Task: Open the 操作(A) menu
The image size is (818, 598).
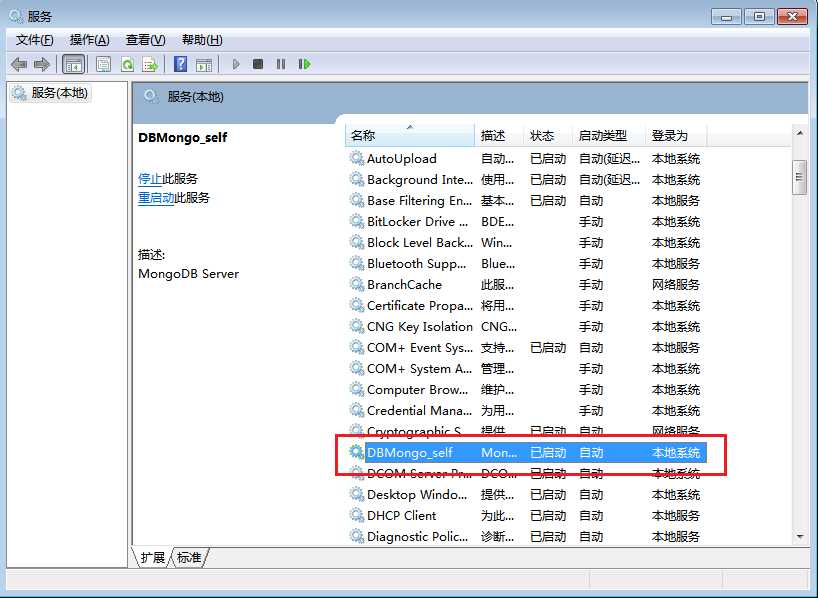Action: [x=90, y=40]
